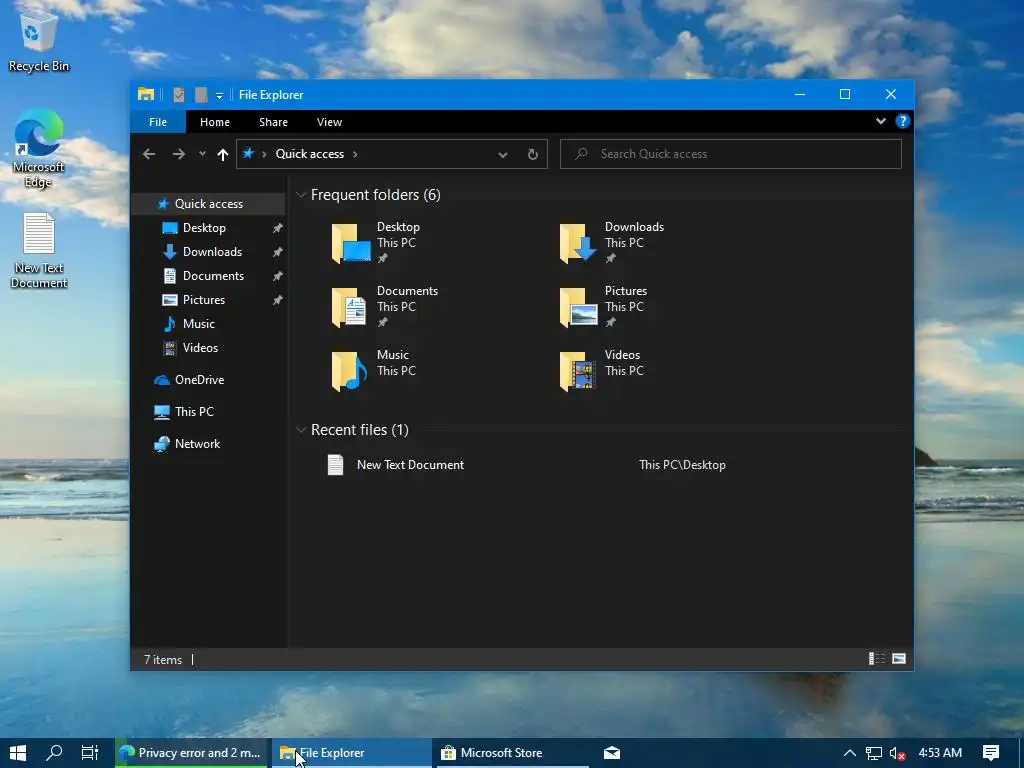The height and width of the screenshot is (768, 1024).
Task: Go back with the Back arrow
Action: tap(149, 154)
